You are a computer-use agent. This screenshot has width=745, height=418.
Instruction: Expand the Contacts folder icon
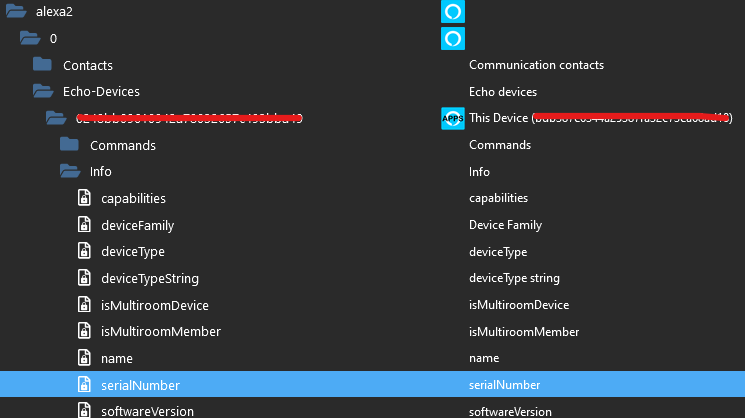click(x=42, y=64)
